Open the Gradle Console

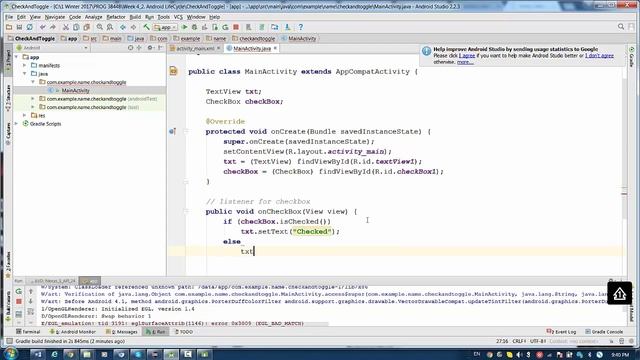click(604, 332)
